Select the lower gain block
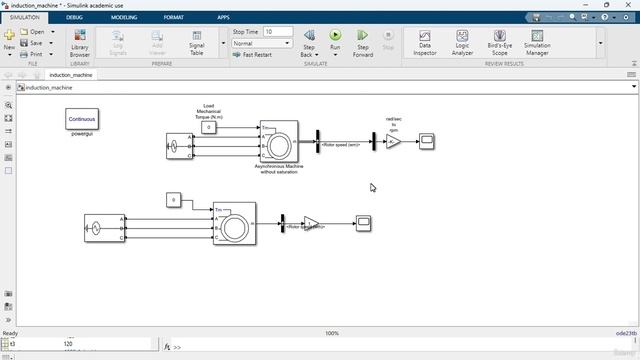This screenshot has width=640, height=360. (x=311, y=223)
